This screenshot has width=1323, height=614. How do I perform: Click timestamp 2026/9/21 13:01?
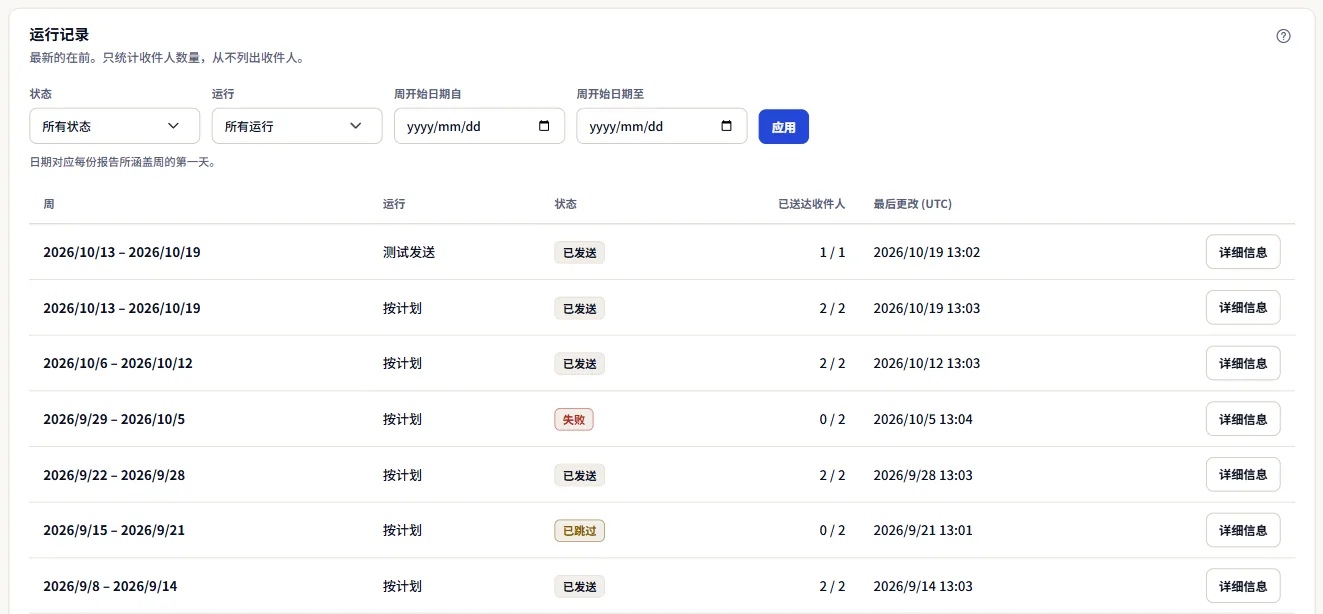(923, 530)
